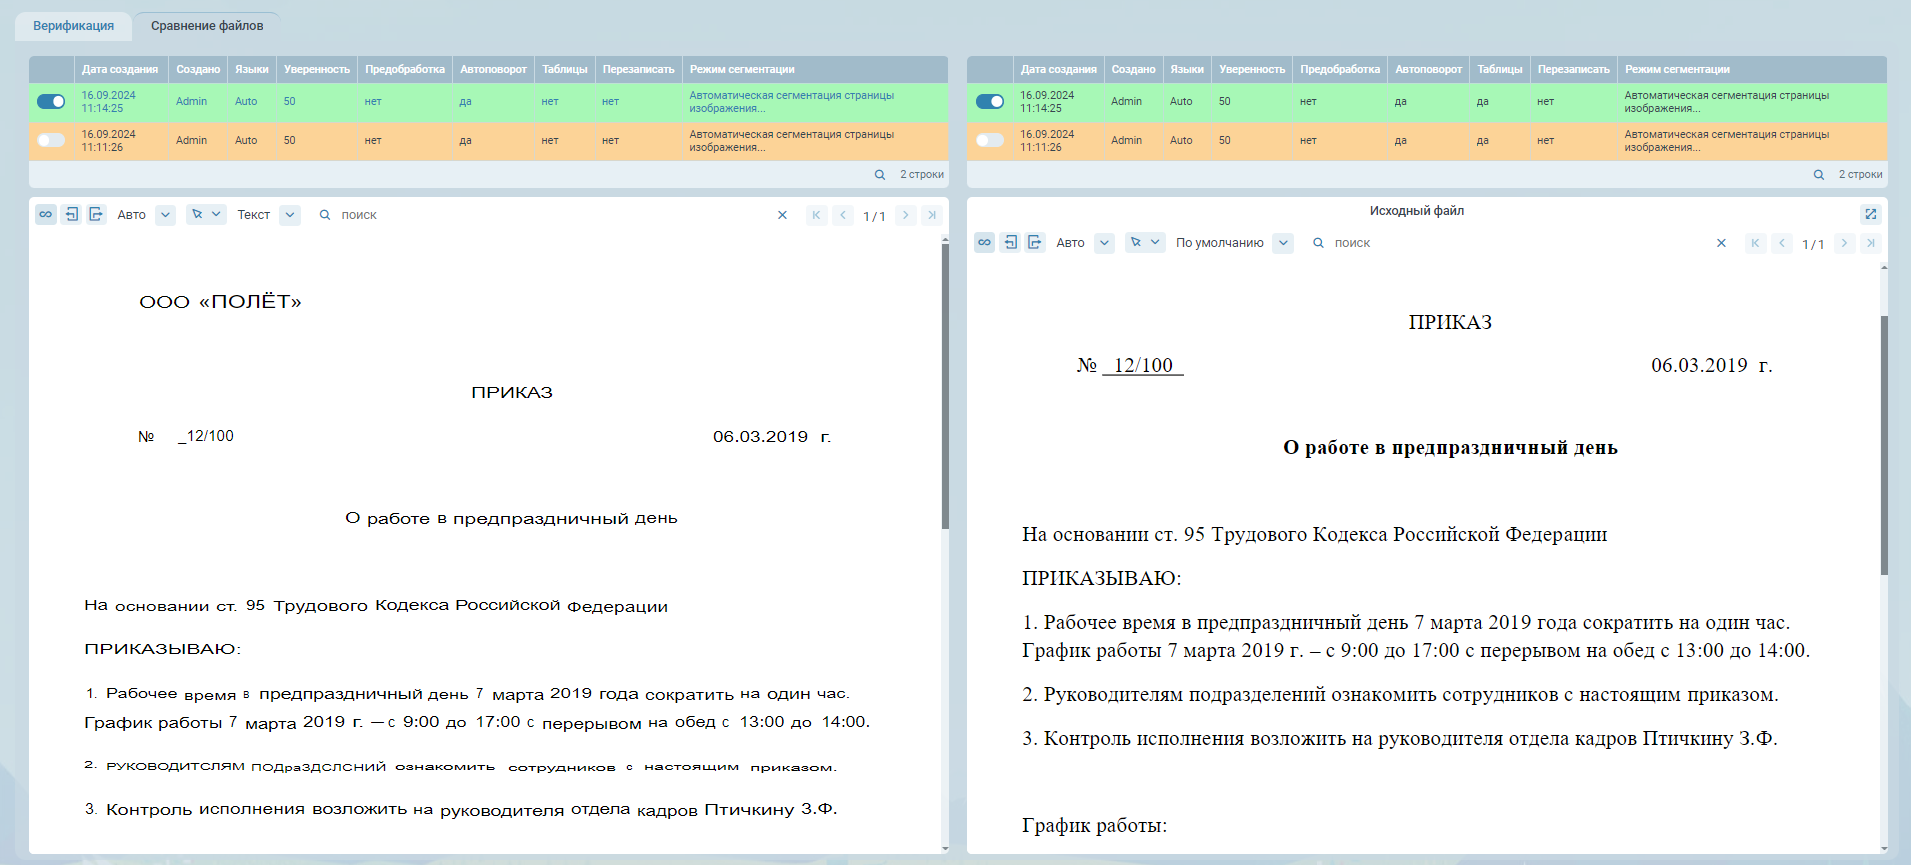The width and height of the screenshot is (1911, 865).
Task: Open the 'Текст' view mode dropdown
Action: pyautogui.click(x=290, y=215)
